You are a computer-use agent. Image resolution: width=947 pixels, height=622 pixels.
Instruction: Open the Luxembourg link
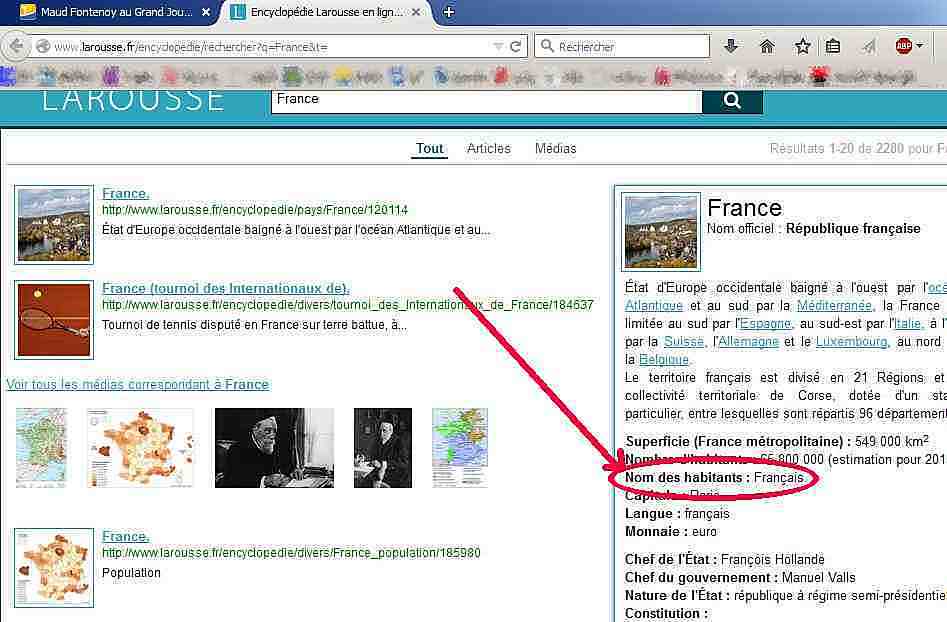852,342
